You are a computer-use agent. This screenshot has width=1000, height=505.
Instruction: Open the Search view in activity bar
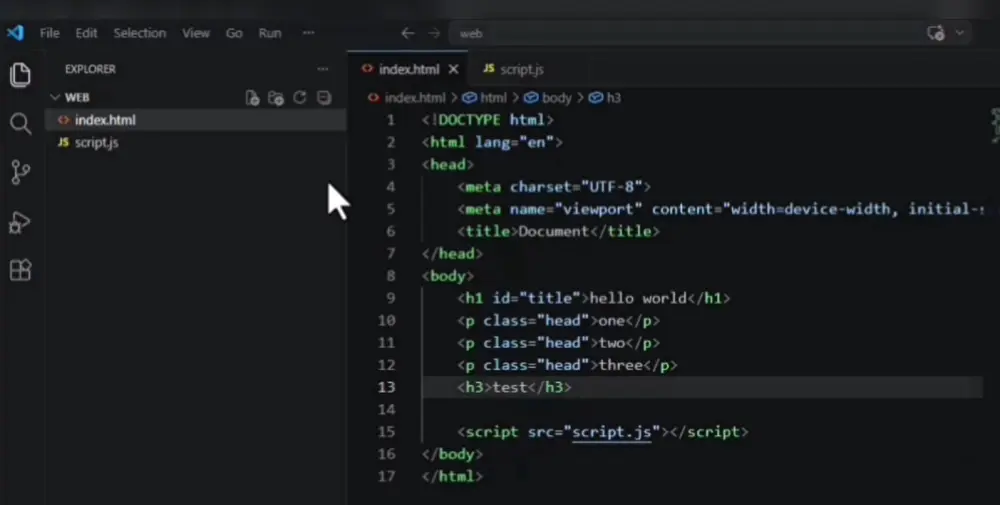pyautogui.click(x=20, y=124)
